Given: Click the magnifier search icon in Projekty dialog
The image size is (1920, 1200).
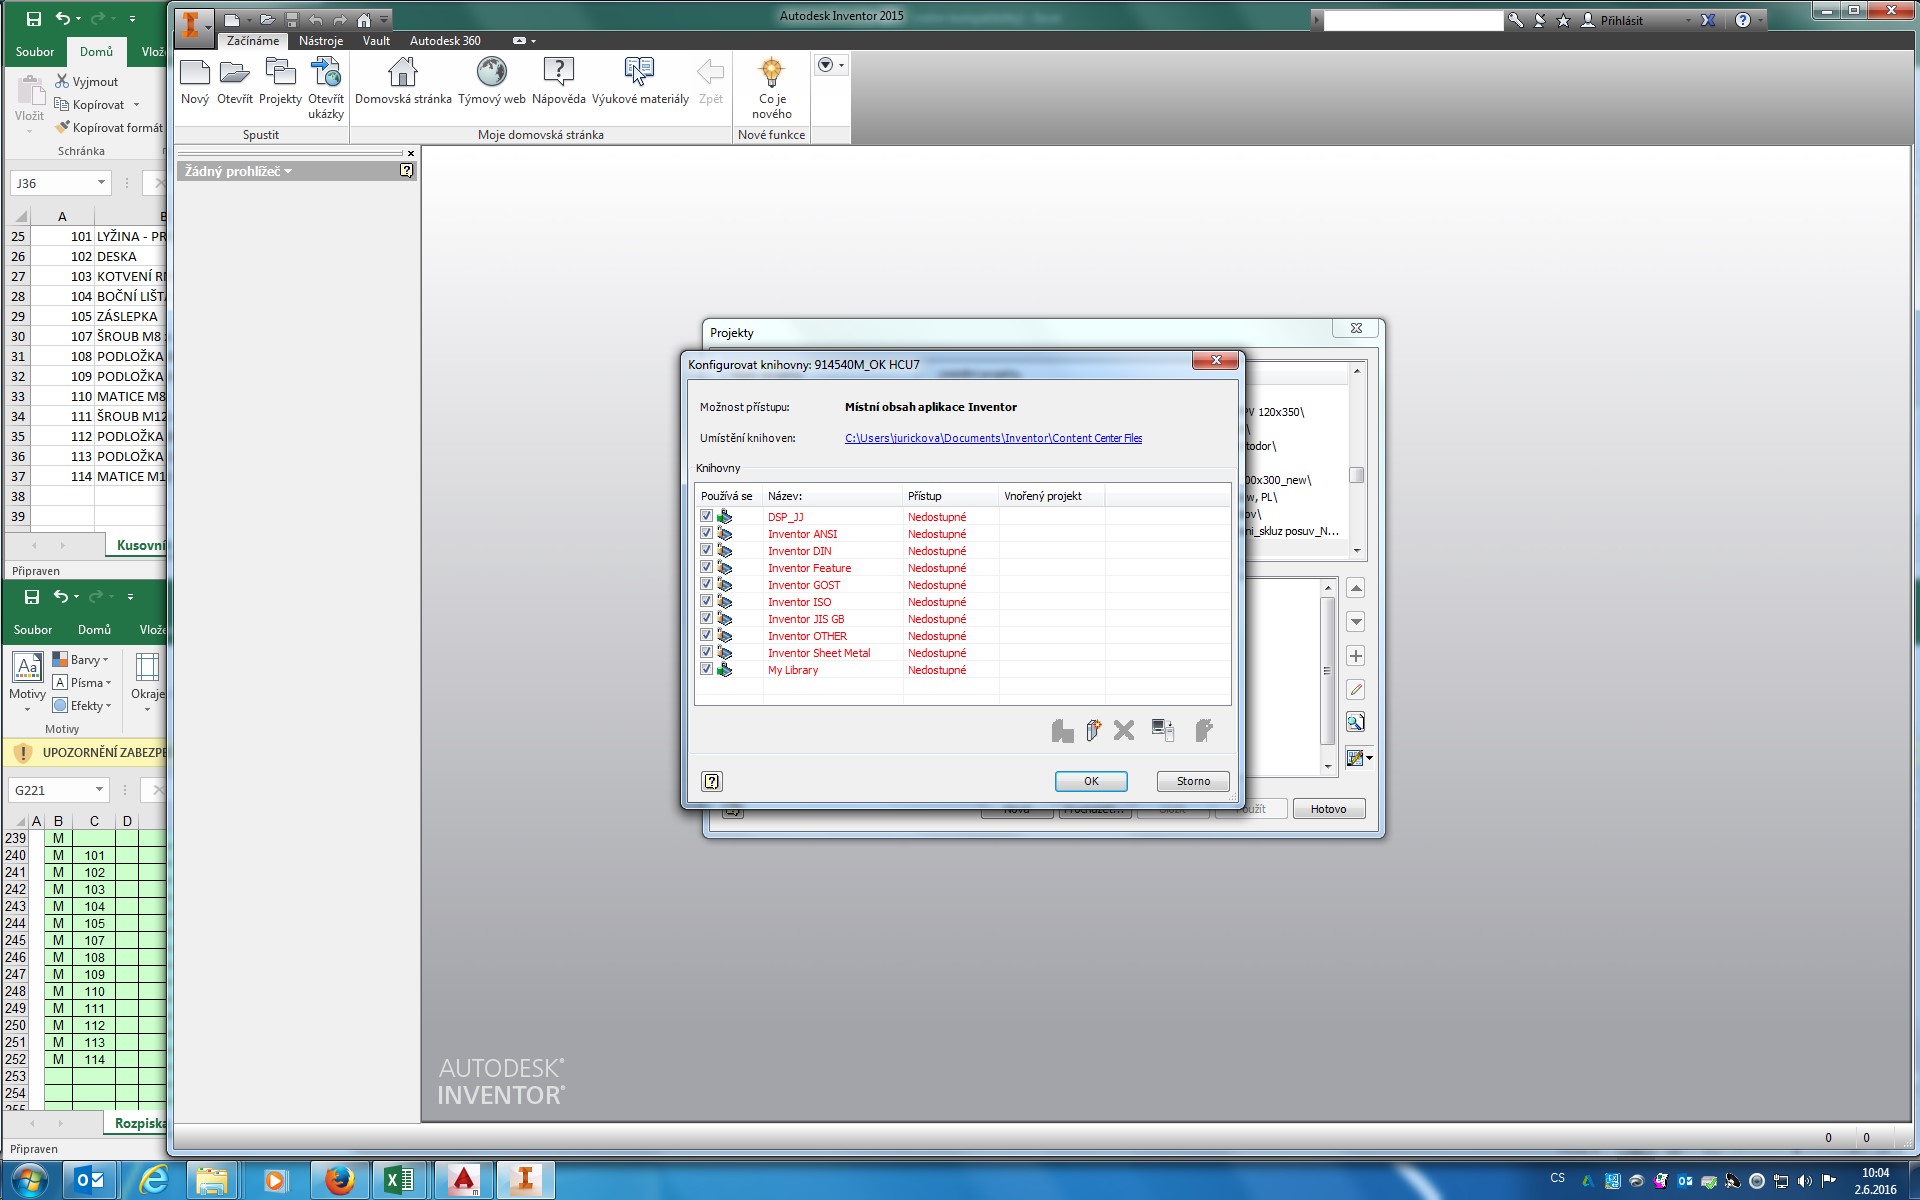Looking at the screenshot, I should point(1356,723).
